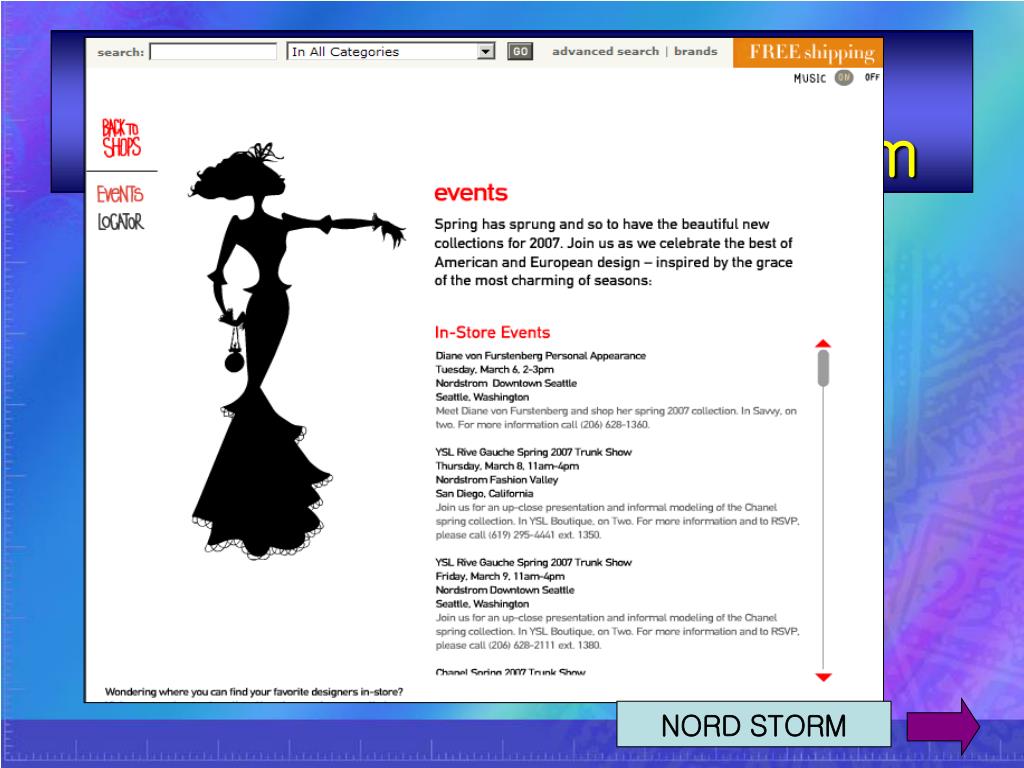Click San Diego, California text
1024x768 pixels.
coord(485,494)
